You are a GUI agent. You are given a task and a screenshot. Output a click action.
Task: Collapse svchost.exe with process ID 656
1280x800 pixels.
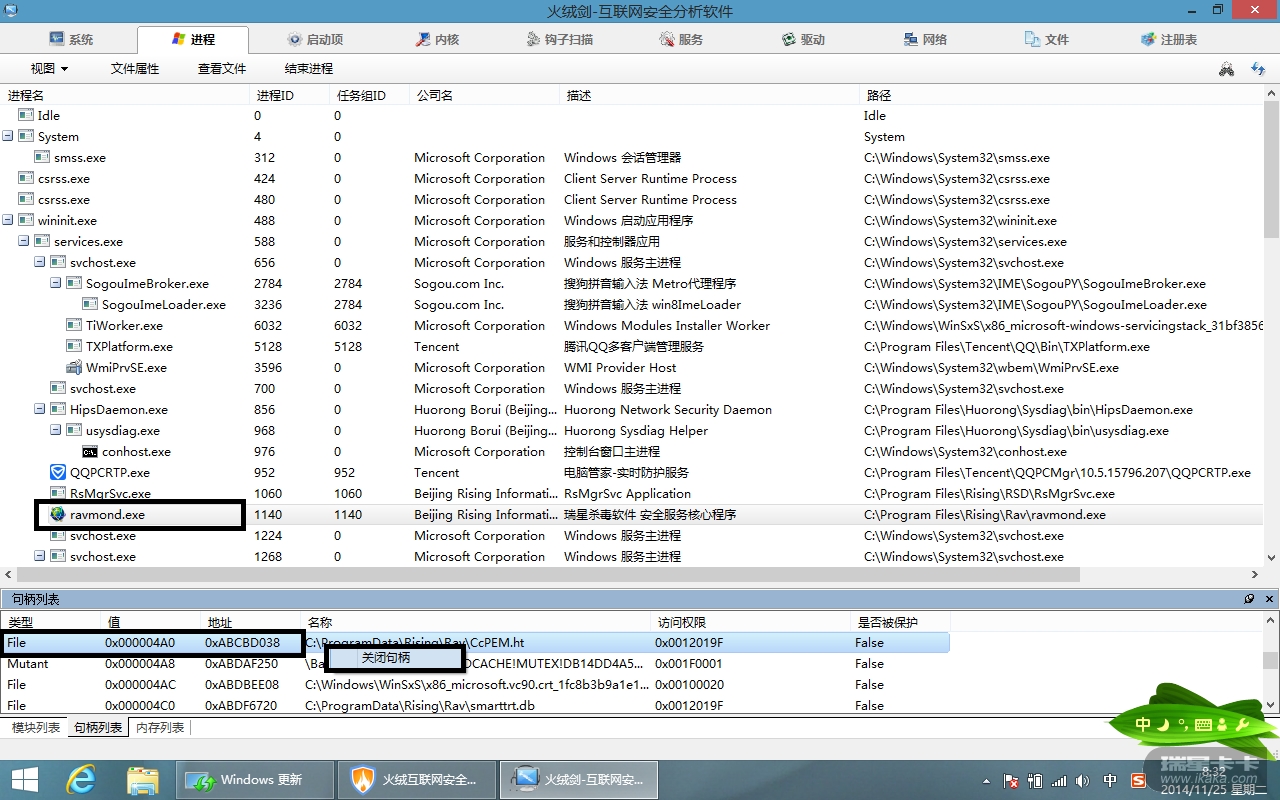click(40, 262)
